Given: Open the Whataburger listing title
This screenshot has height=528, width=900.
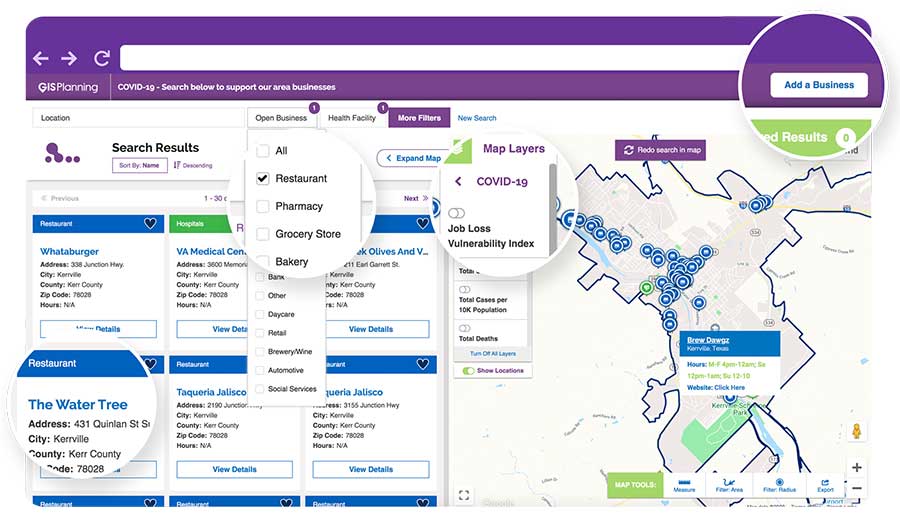Looking at the screenshot, I should pos(69,251).
